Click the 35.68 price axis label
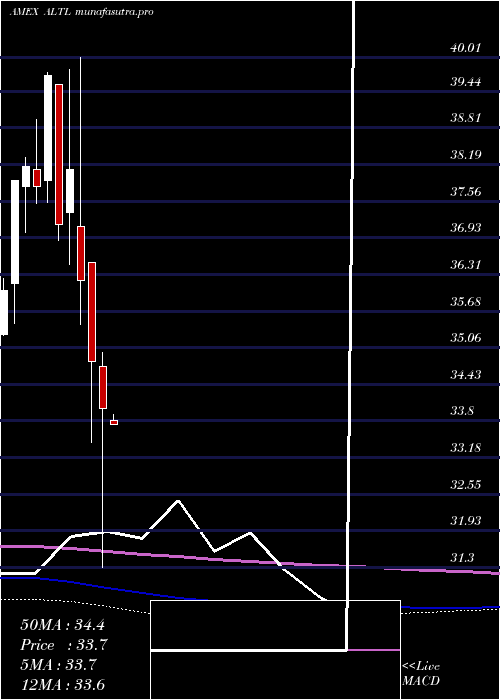 coord(466,301)
